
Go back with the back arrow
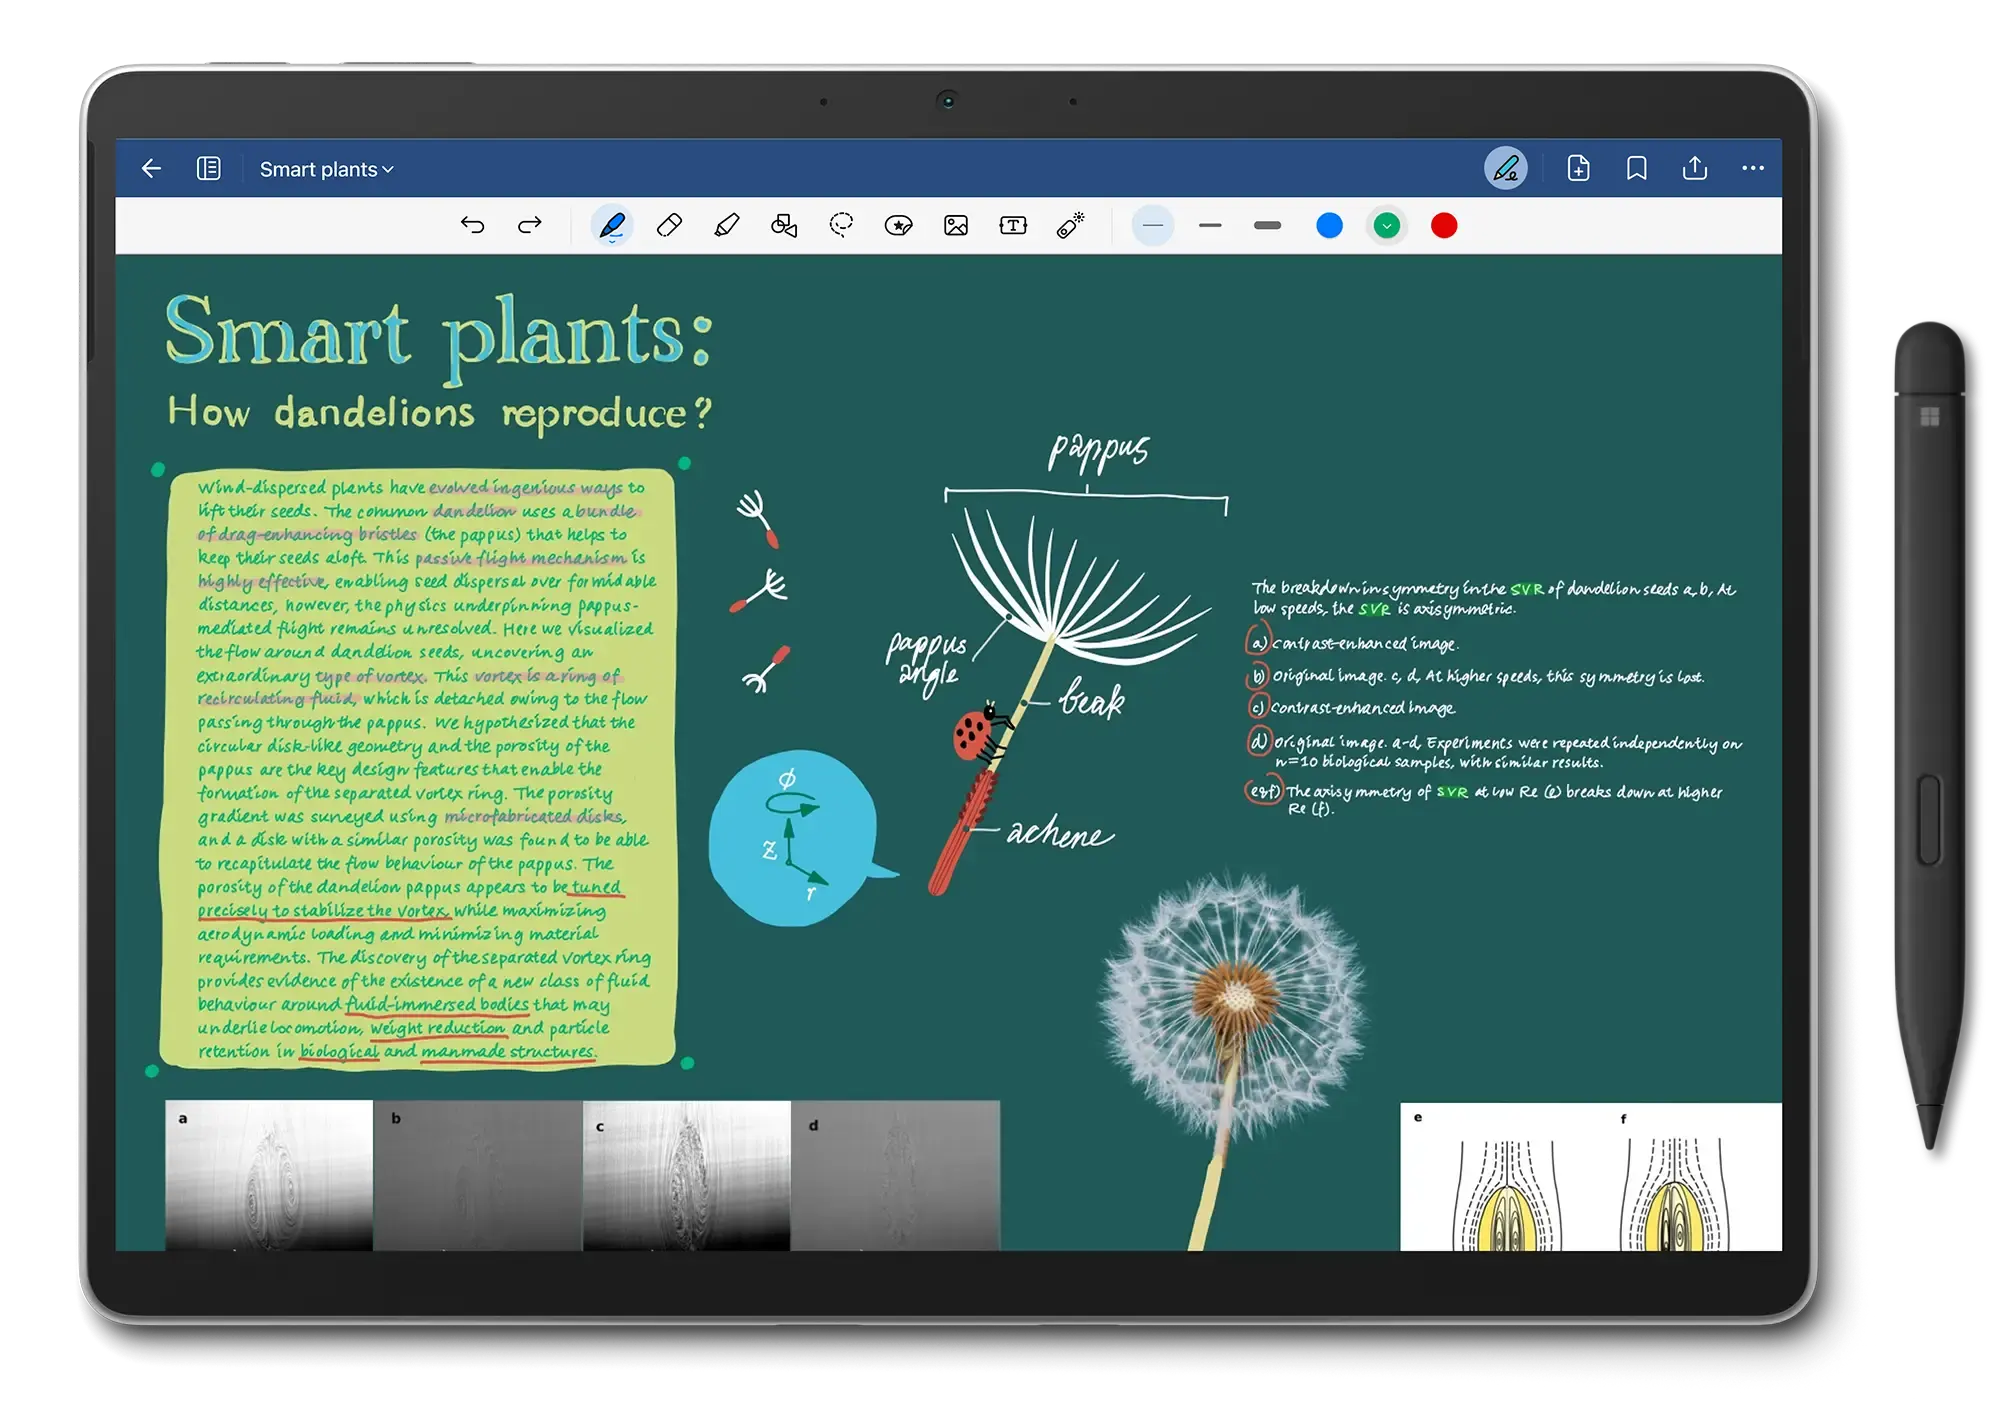click(x=151, y=168)
